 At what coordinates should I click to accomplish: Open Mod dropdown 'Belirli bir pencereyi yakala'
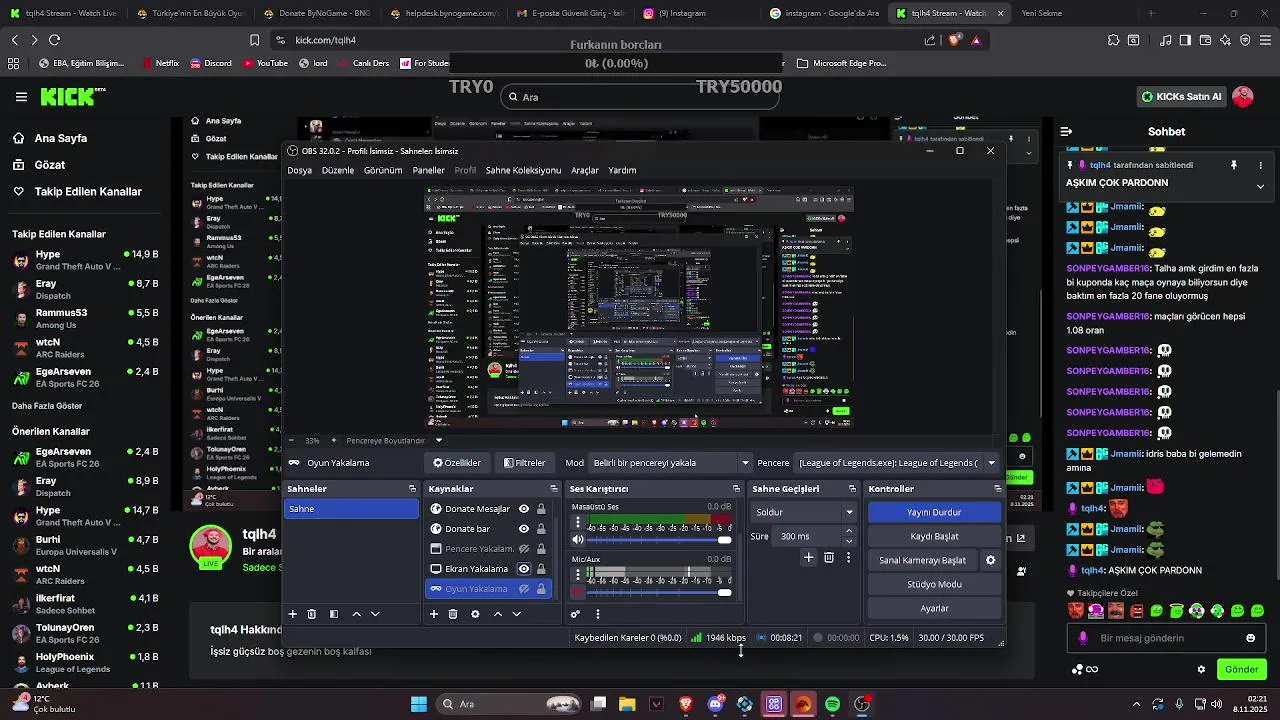(670, 463)
